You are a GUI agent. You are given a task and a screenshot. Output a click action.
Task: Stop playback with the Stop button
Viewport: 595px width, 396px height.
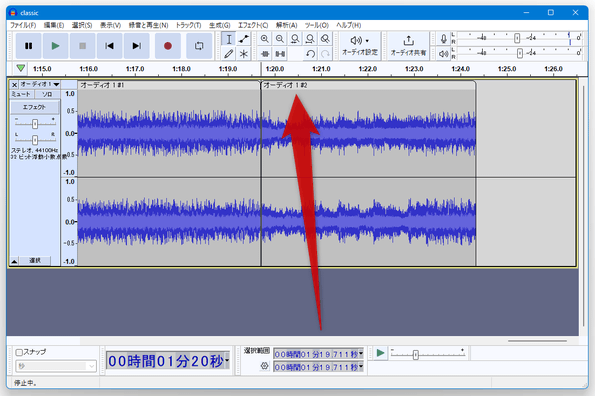click(82, 46)
